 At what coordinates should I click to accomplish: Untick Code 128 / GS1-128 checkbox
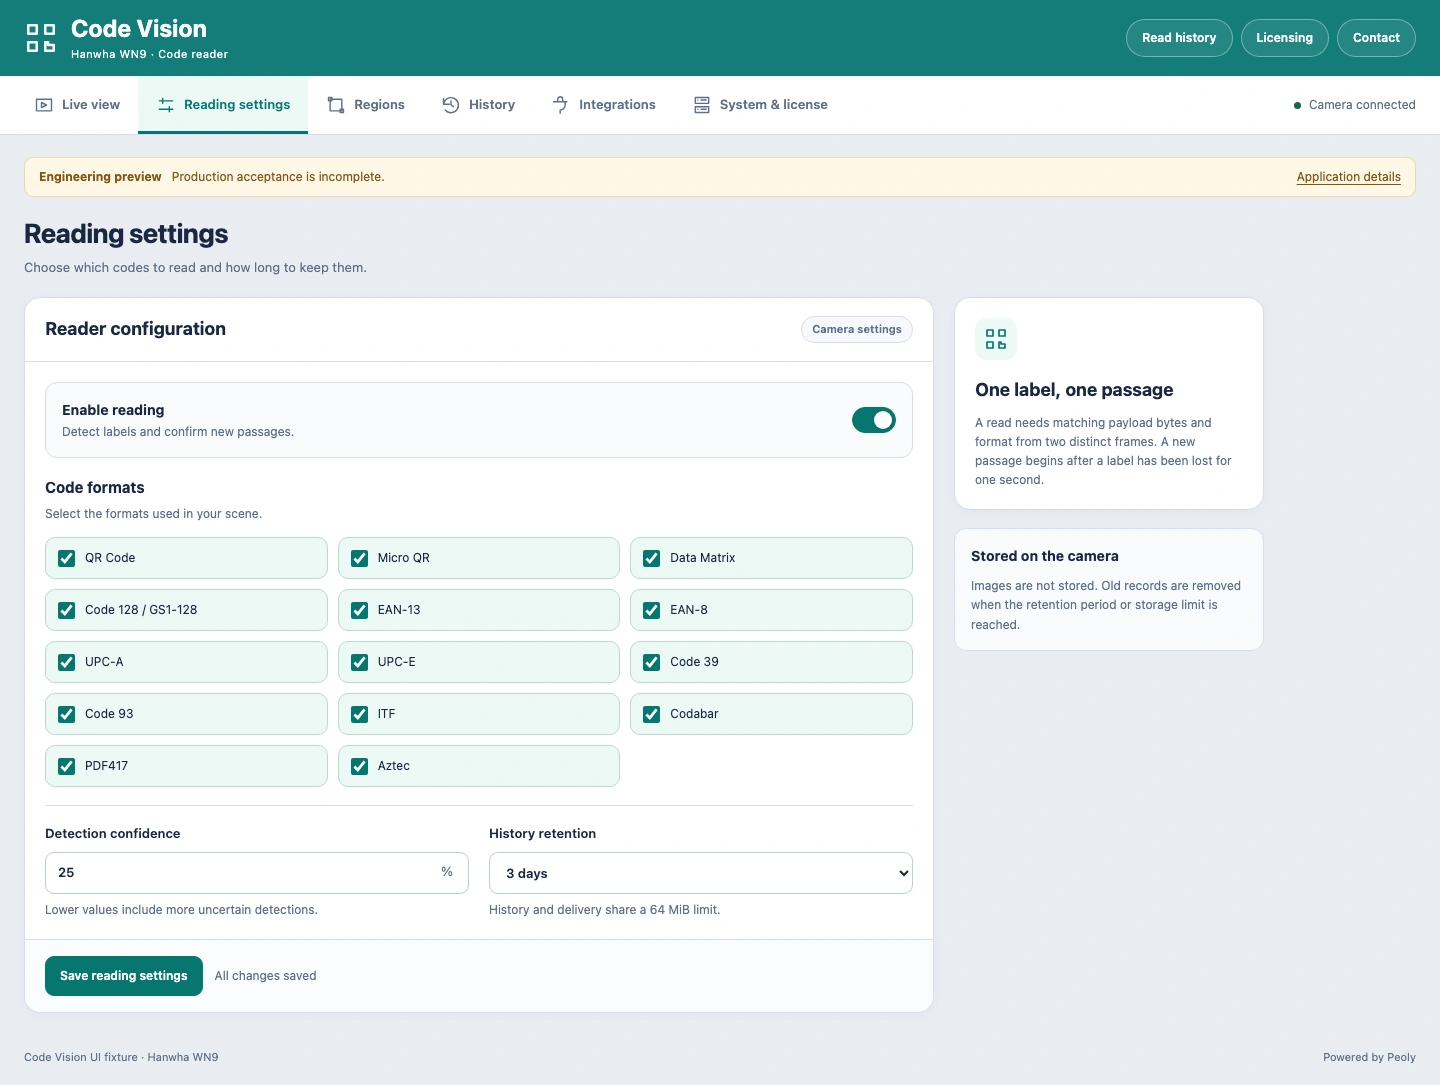point(67,610)
